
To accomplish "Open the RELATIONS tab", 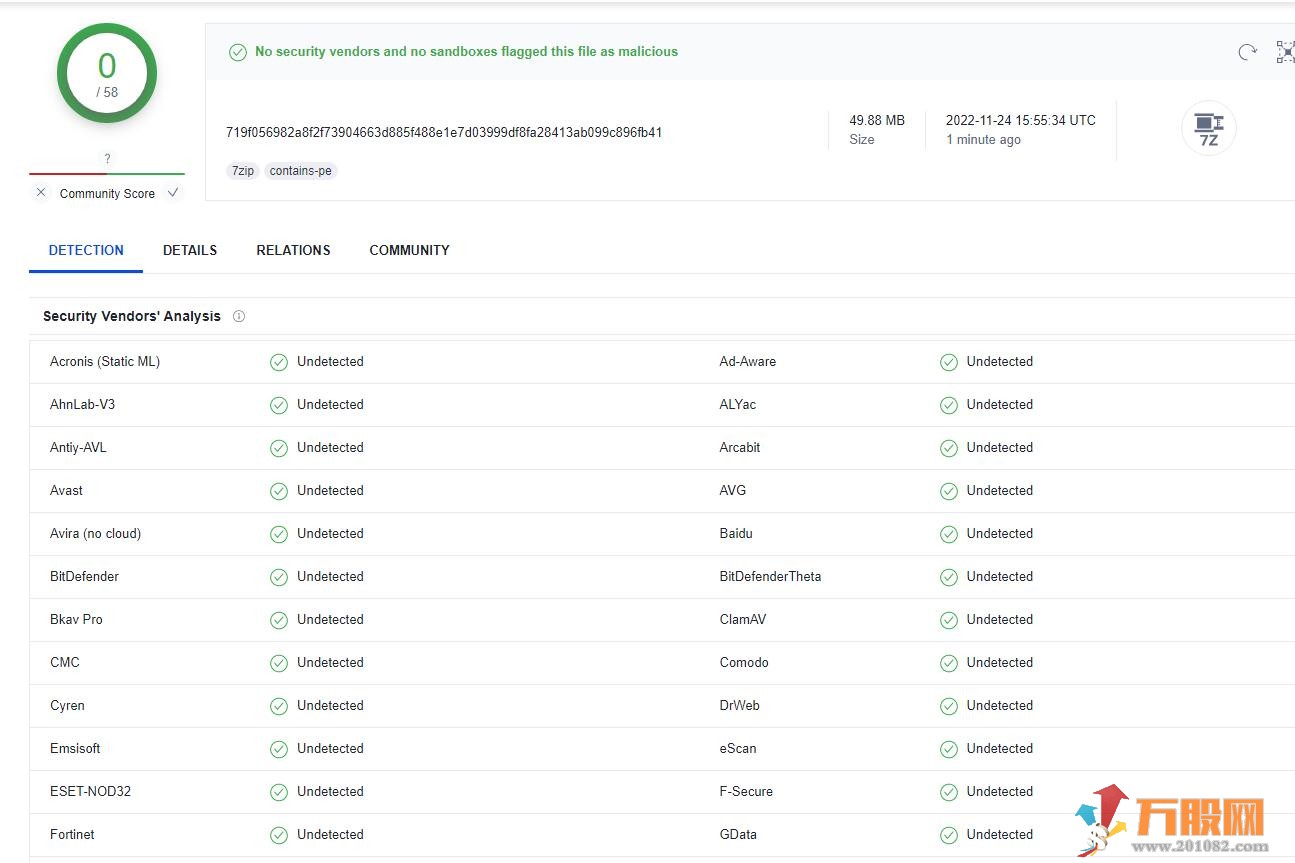I will coord(293,250).
